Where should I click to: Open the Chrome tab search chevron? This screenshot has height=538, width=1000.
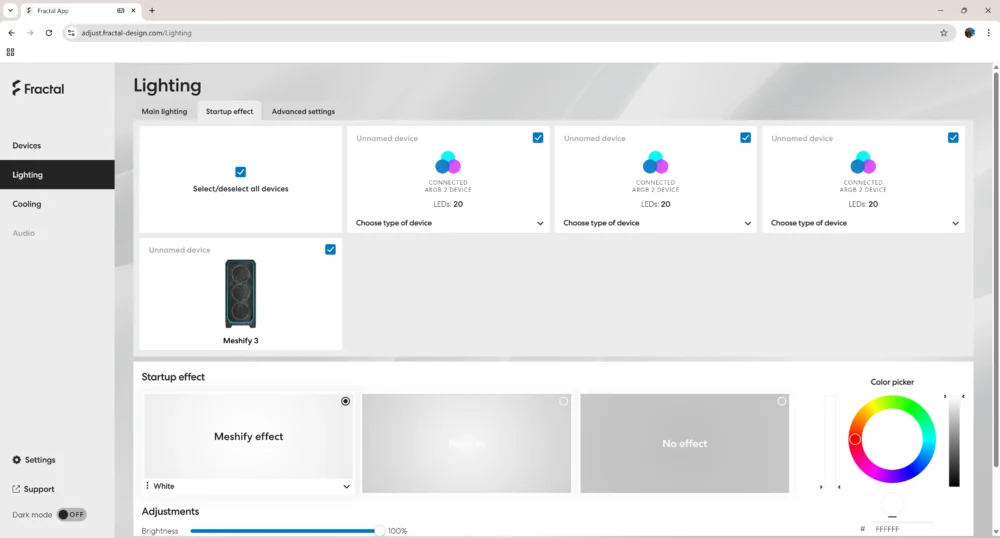point(10,10)
